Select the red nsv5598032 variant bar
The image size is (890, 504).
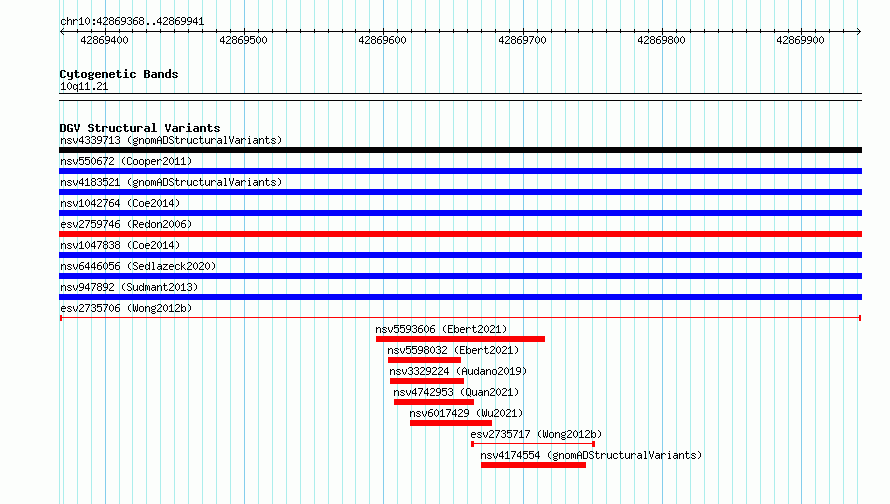(x=425, y=360)
